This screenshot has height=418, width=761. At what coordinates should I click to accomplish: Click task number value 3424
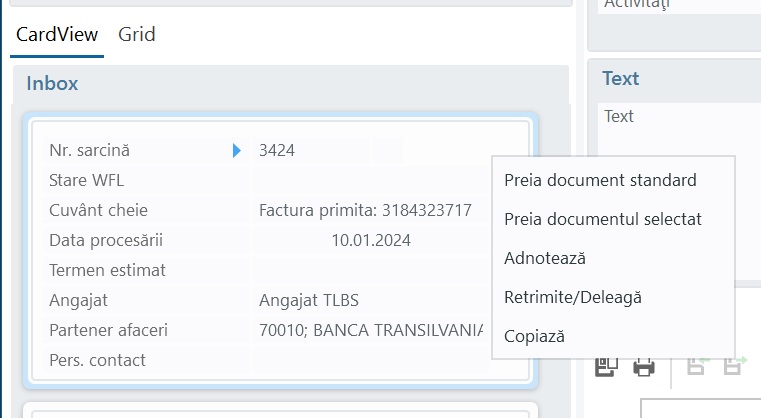pyautogui.click(x=277, y=150)
